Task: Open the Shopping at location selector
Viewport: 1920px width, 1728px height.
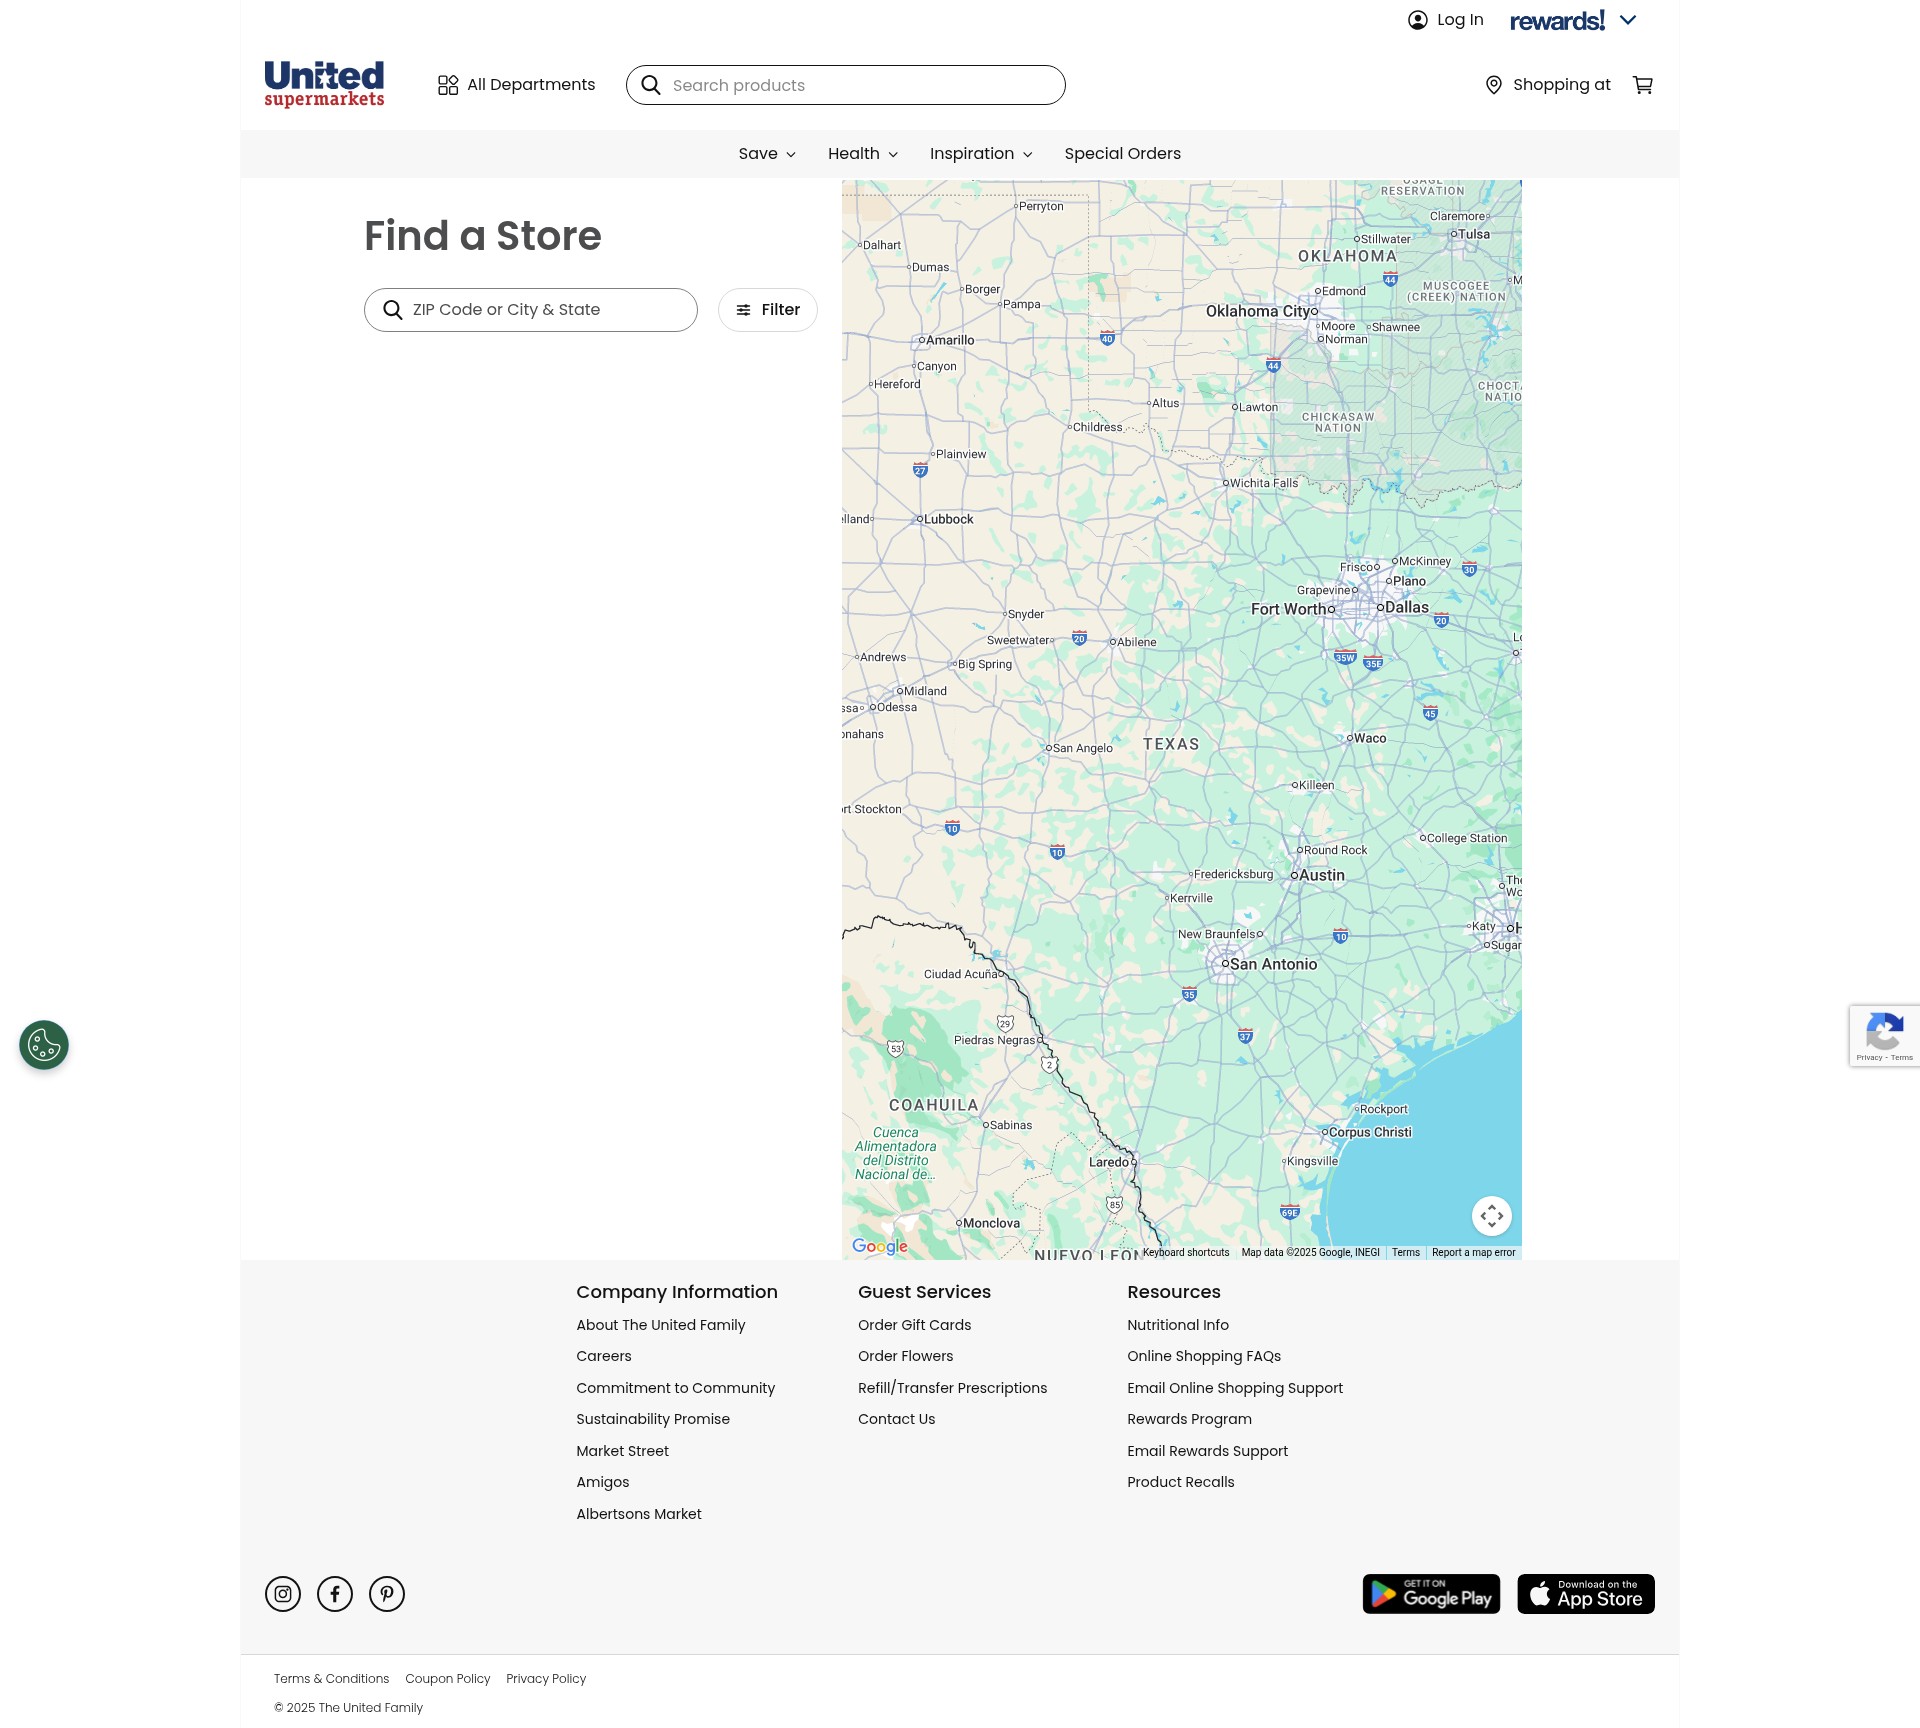Action: (x=1548, y=85)
